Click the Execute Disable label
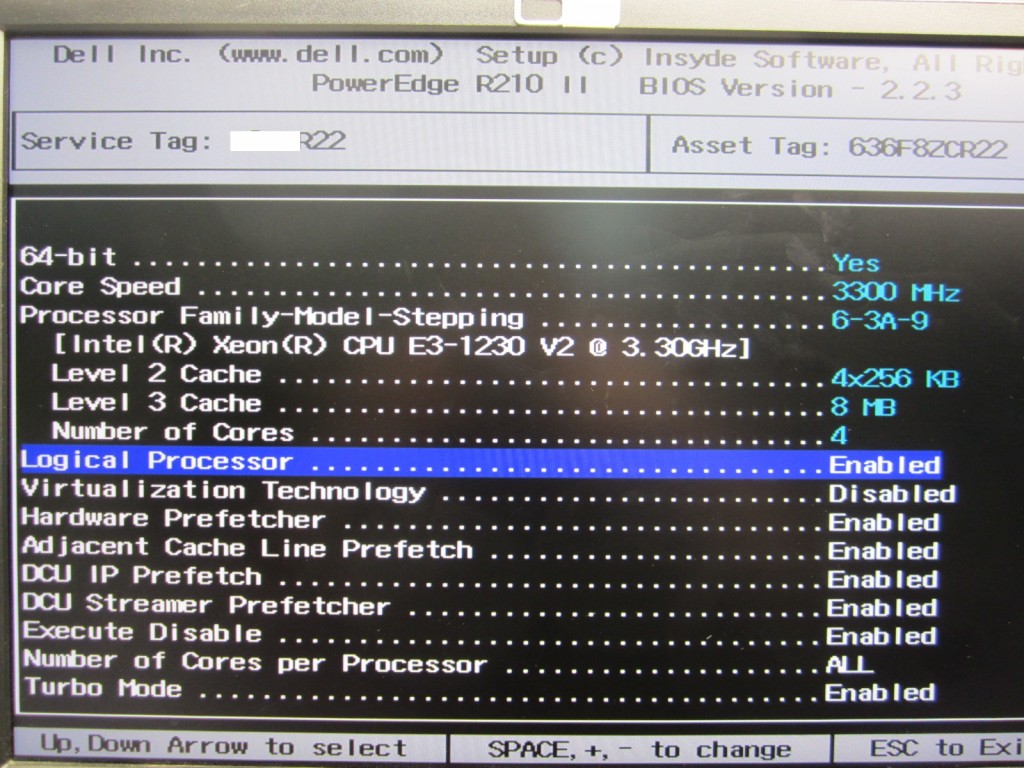1024x768 pixels. (142, 632)
